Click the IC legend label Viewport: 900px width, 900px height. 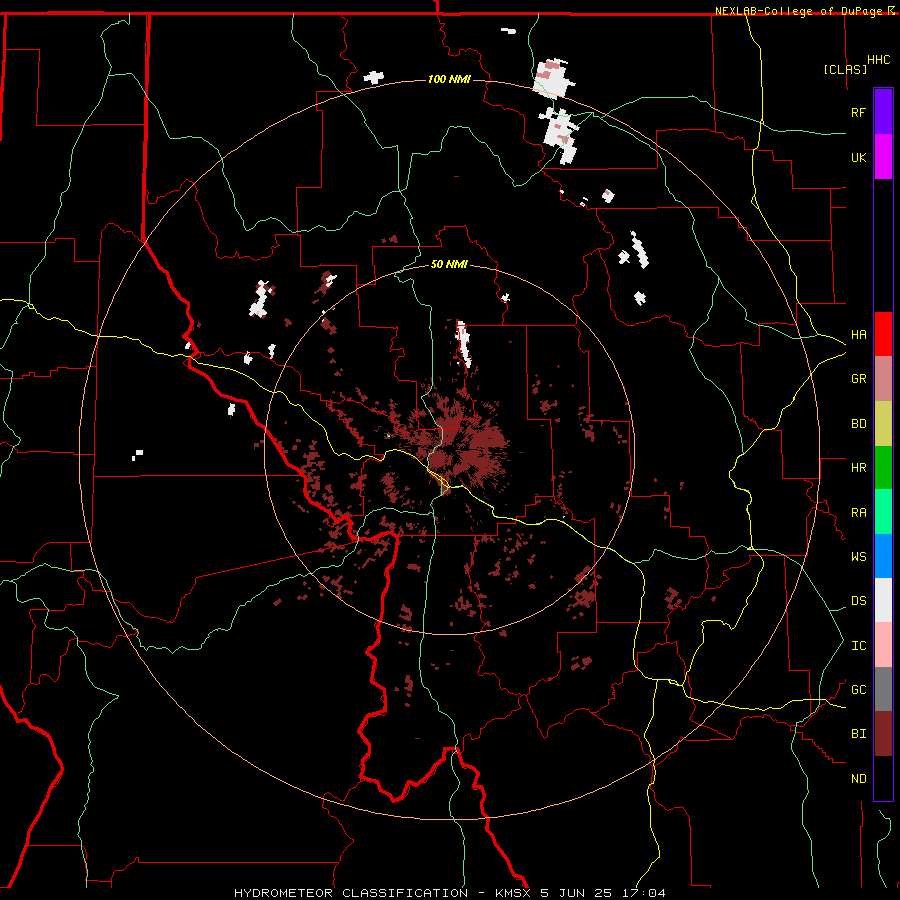pyautogui.click(x=859, y=646)
